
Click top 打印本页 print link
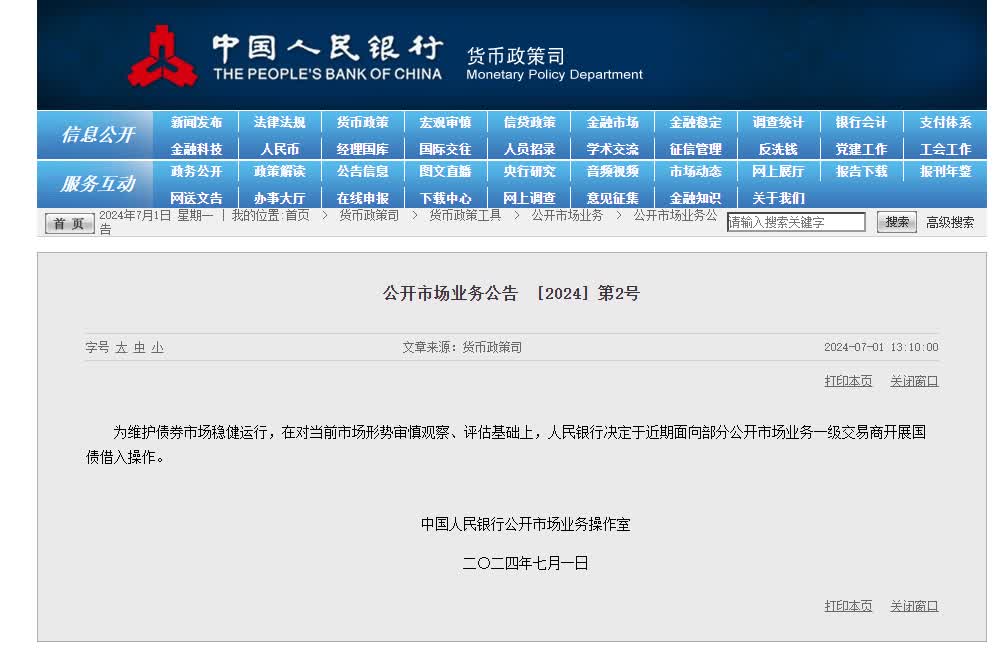pos(849,381)
